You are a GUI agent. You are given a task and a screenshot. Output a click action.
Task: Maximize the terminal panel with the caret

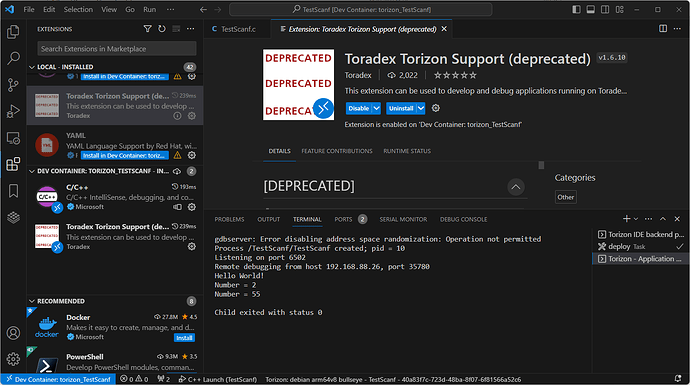click(663, 219)
